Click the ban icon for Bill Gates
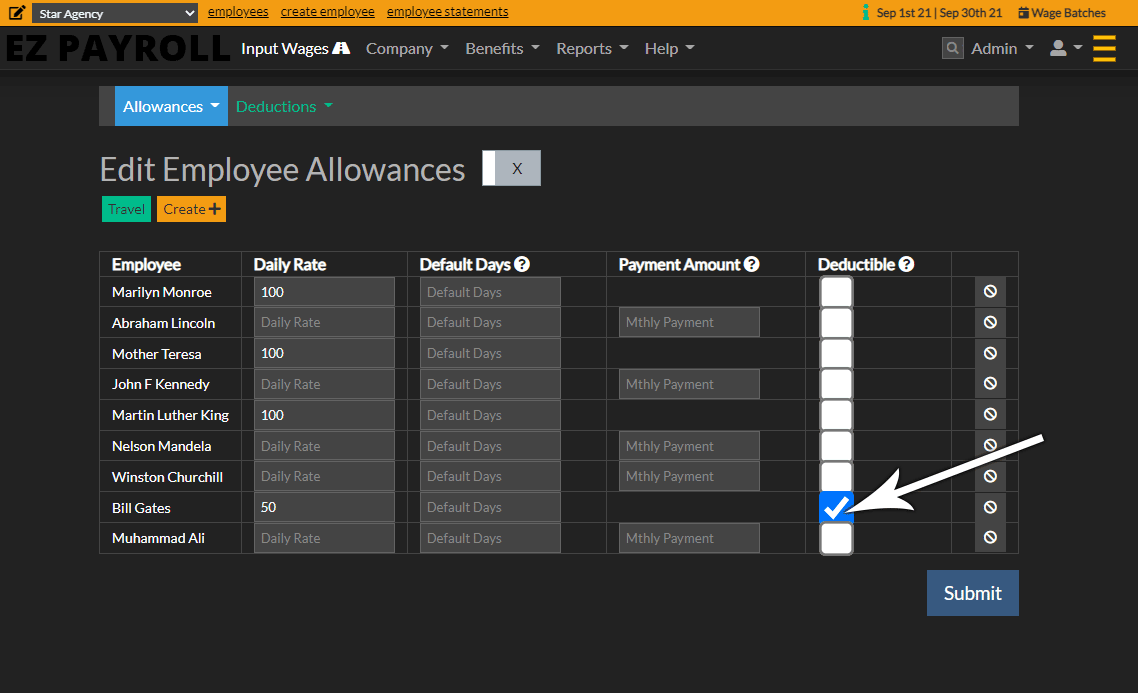The image size is (1138, 693). tap(990, 507)
